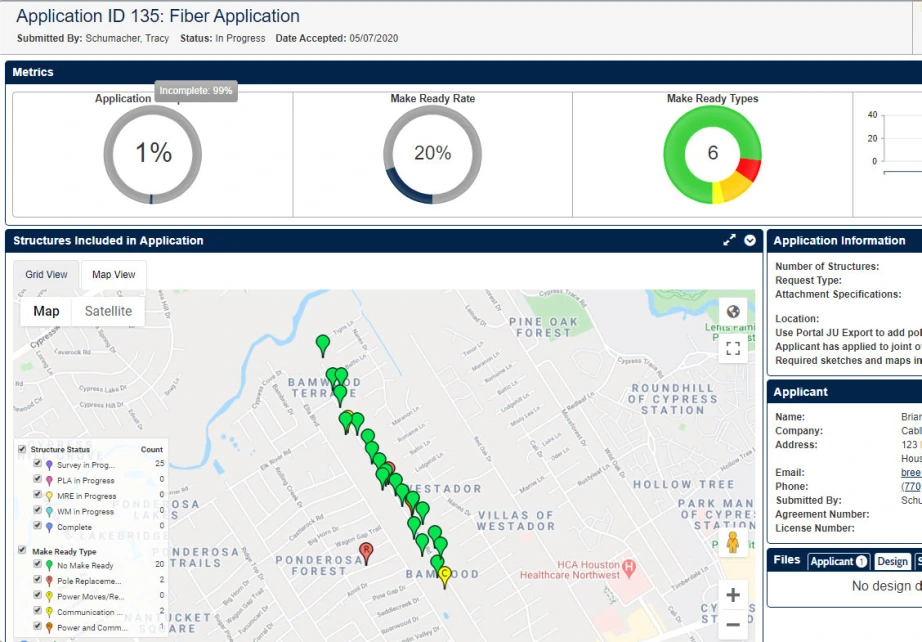The height and width of the screenshot is (642, 922).
Task: Click the Application Information panel header
Action: (x=844, y=240)
